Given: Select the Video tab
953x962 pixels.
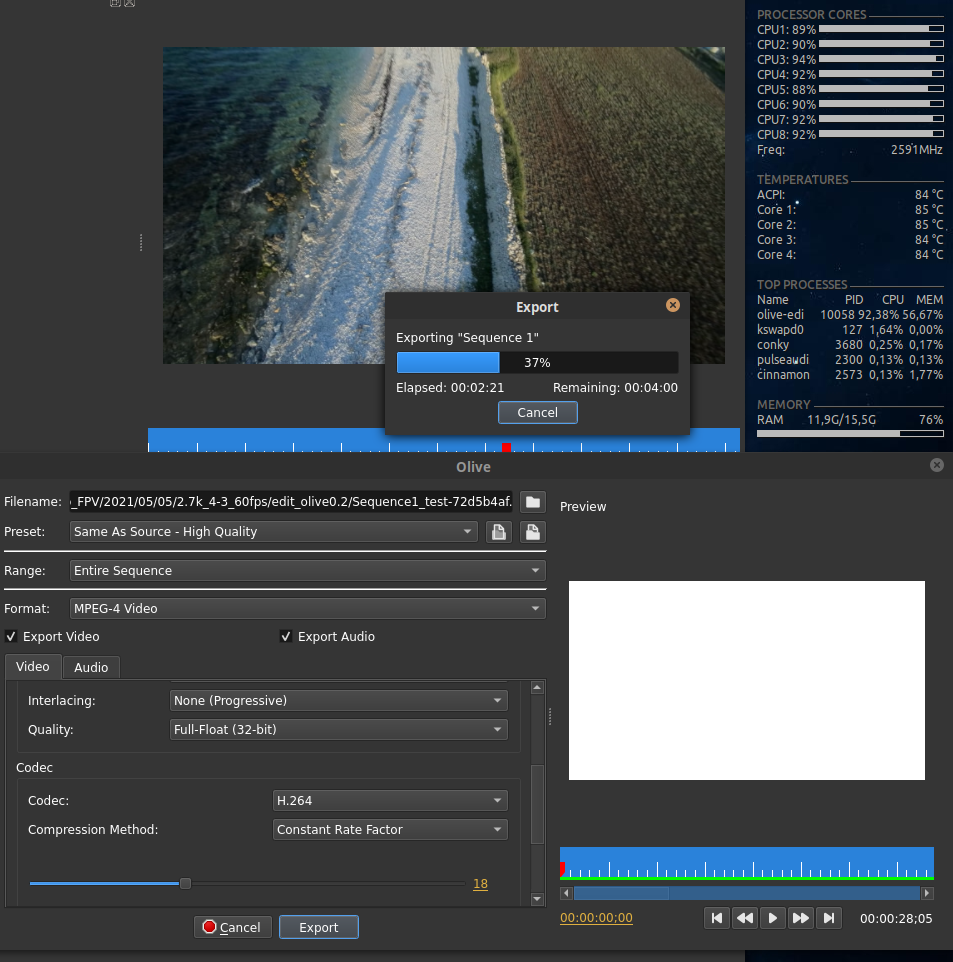Looking at the screenshot, I should (33, 666).
